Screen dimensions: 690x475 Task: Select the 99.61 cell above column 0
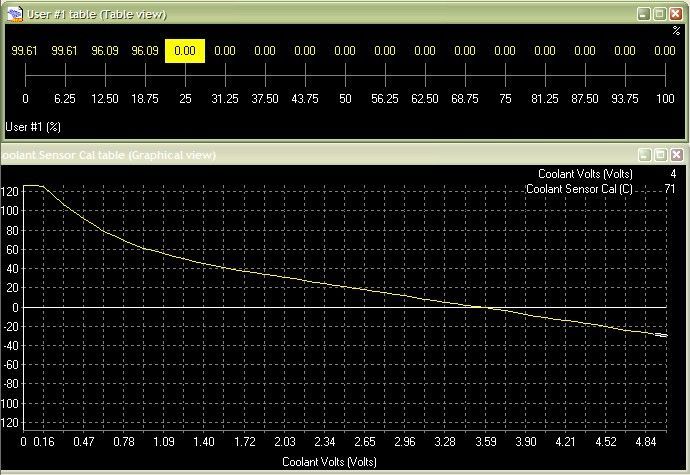pyautogui.click(x=25, y=51)
